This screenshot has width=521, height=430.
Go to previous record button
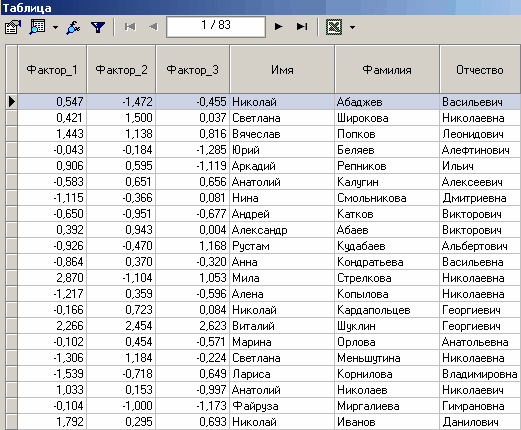(153, 27)
